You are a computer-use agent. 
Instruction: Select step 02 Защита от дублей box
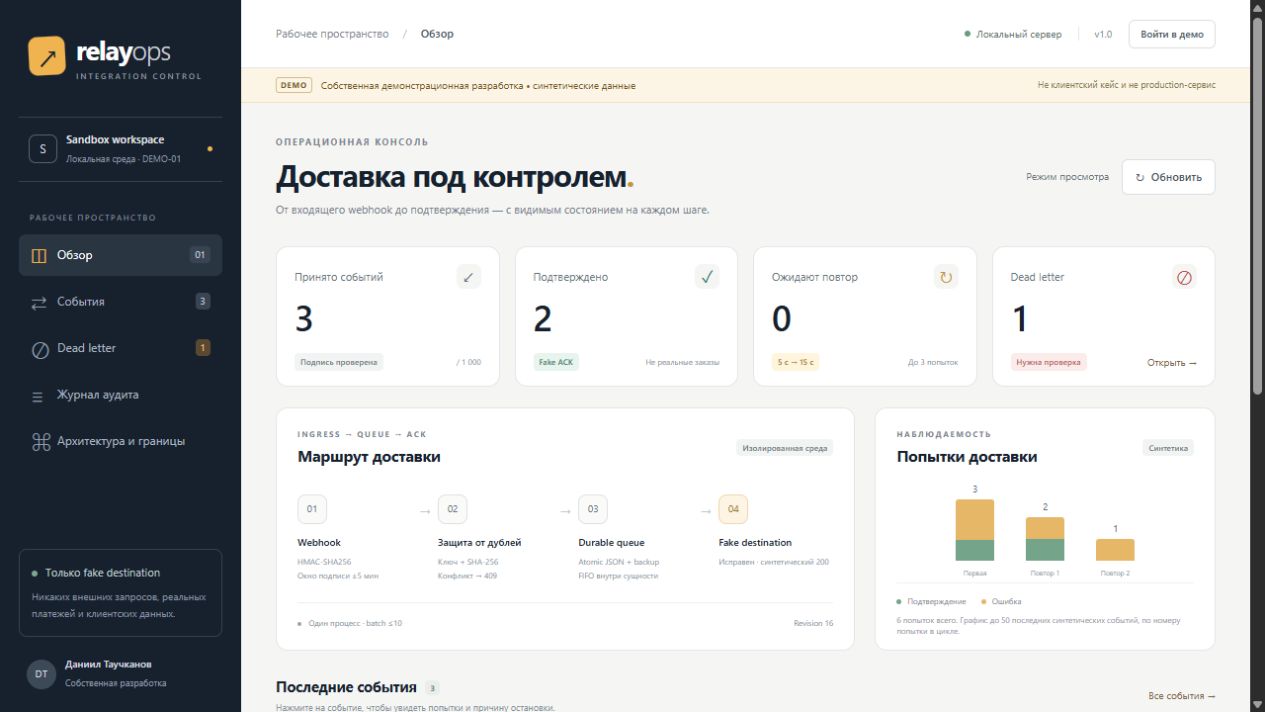click(452, 509)
